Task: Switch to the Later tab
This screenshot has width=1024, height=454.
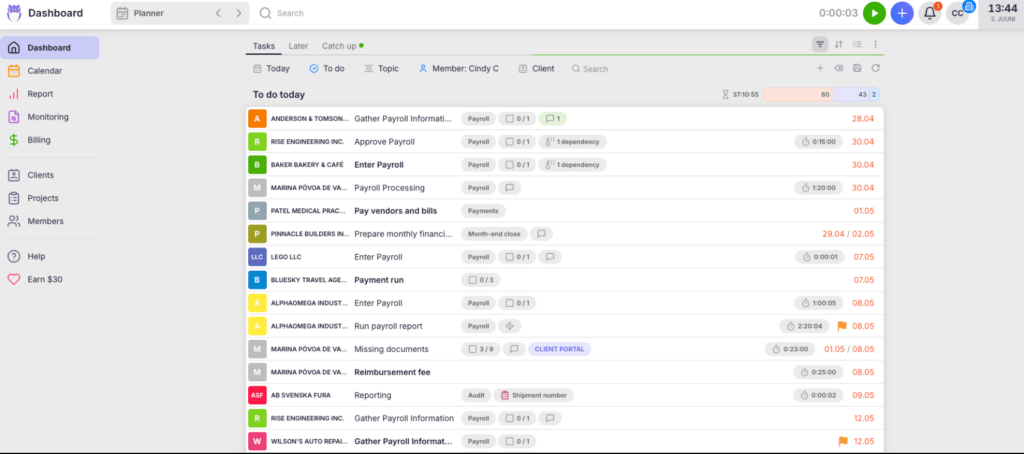Action: coord(298,46)
